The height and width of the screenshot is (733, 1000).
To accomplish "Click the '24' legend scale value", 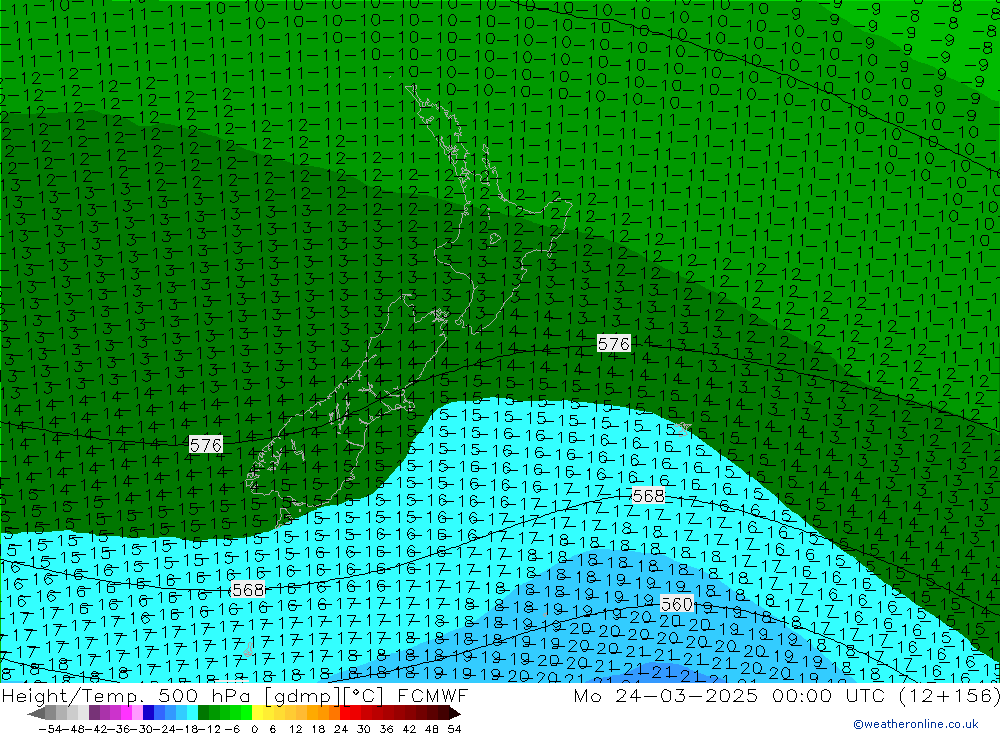I will click(341, 728).
